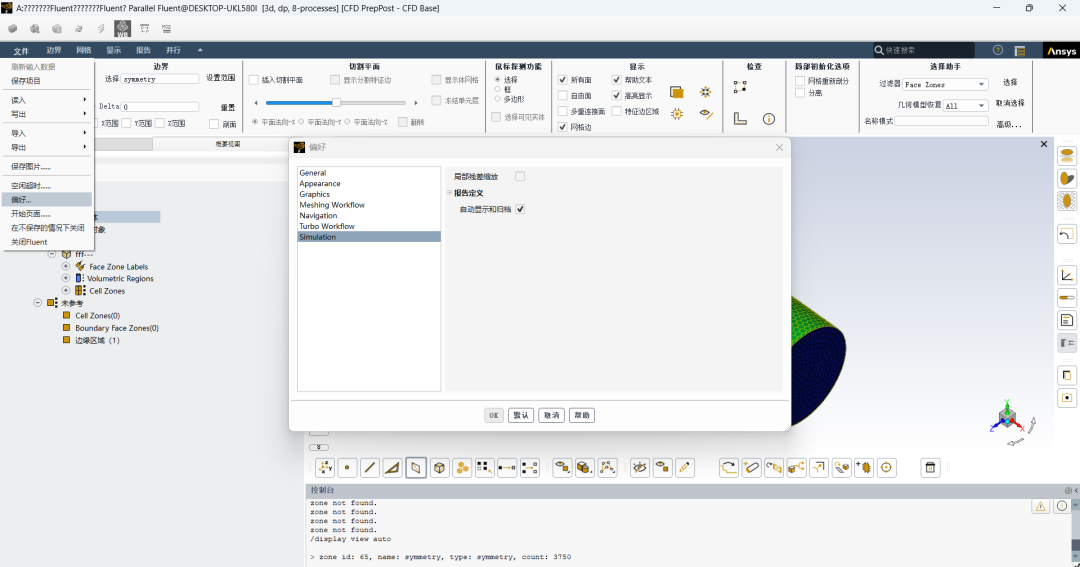Click the eye with slash display icon
This screenshot has width=1080, height=567.
(x=706, y=114)
